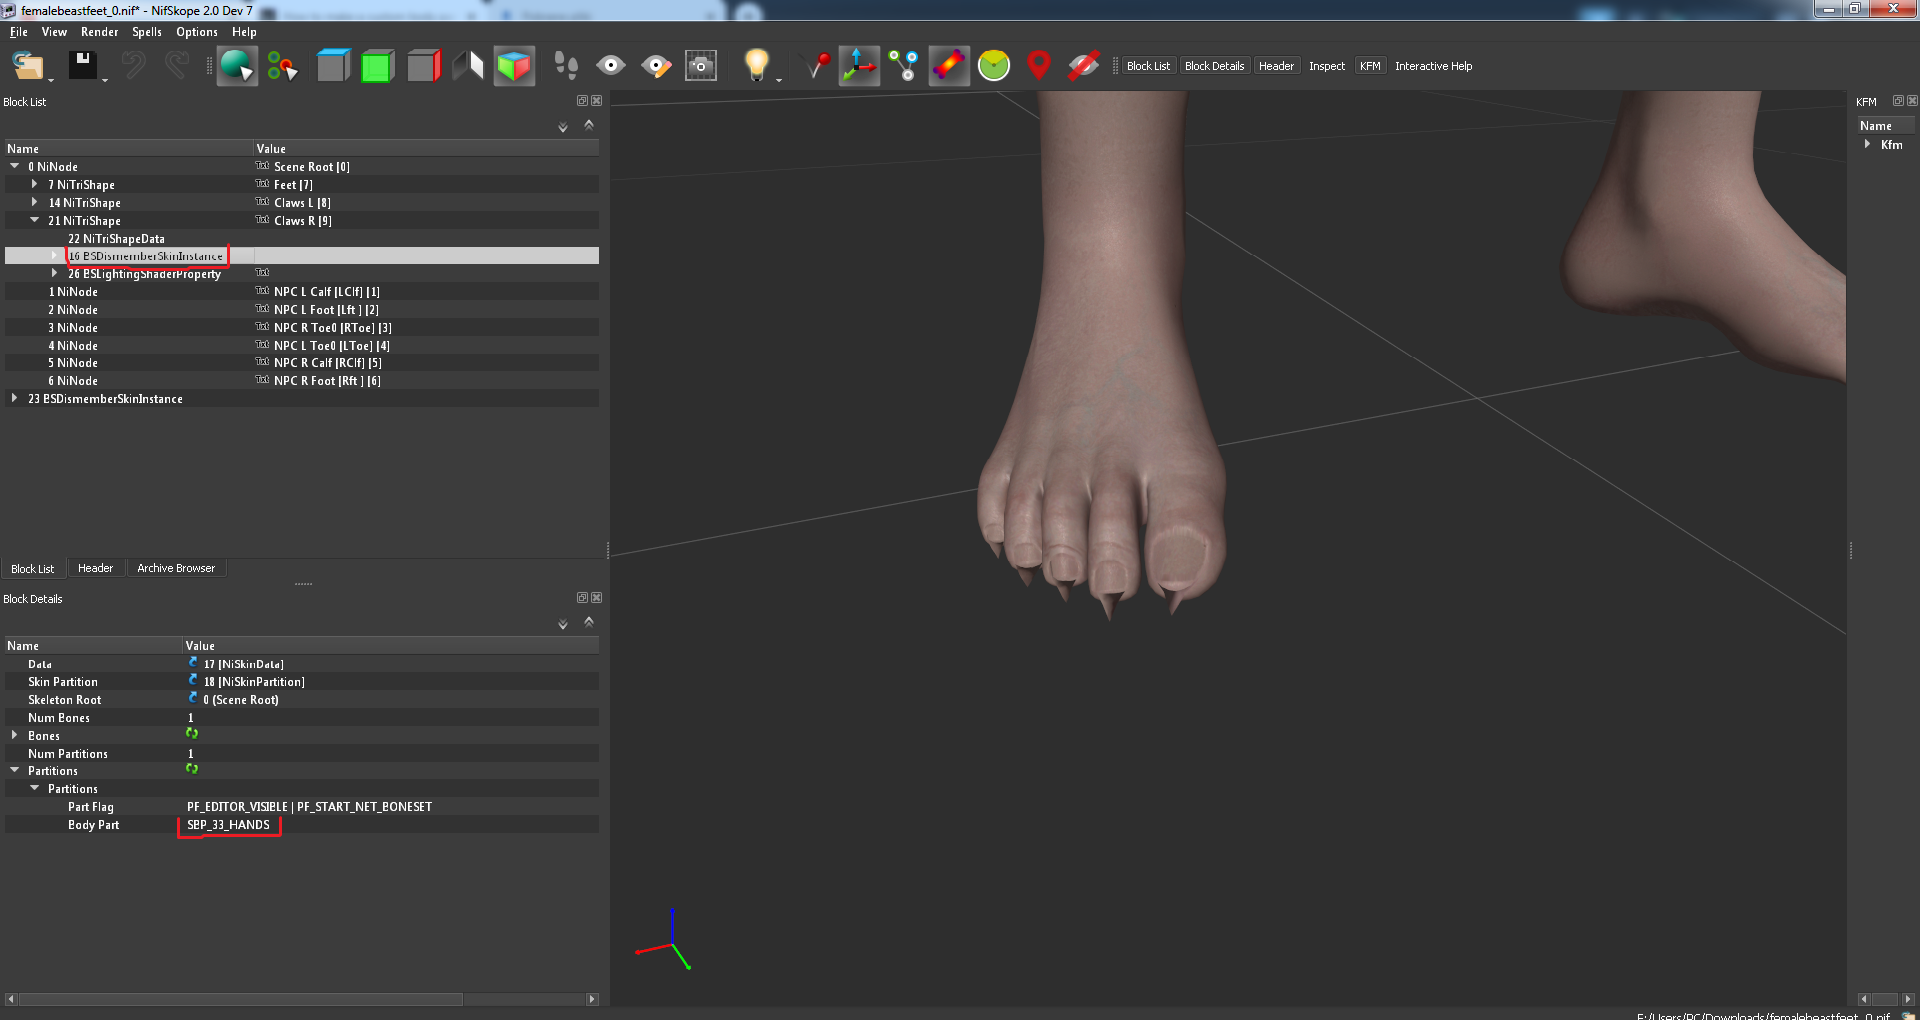Expand the 14 NiTriShape Claws L row

pyautogui.click(x=35, y=202)
